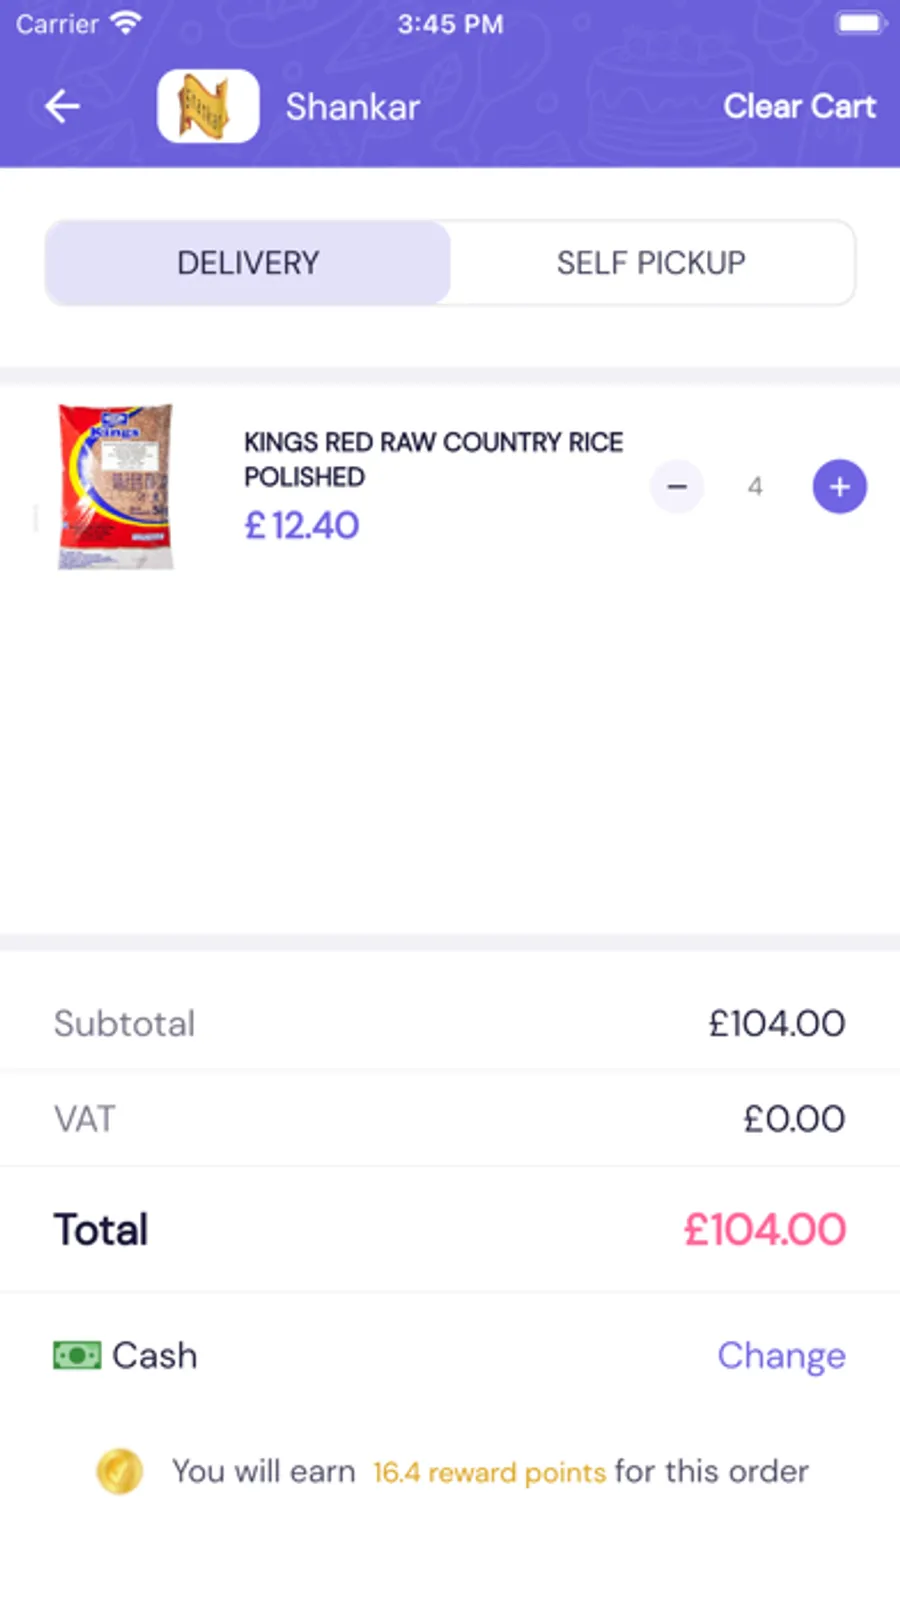This screenshot has height=1598, width=900.
Task: Click Clear Cart
Action: 799,106
